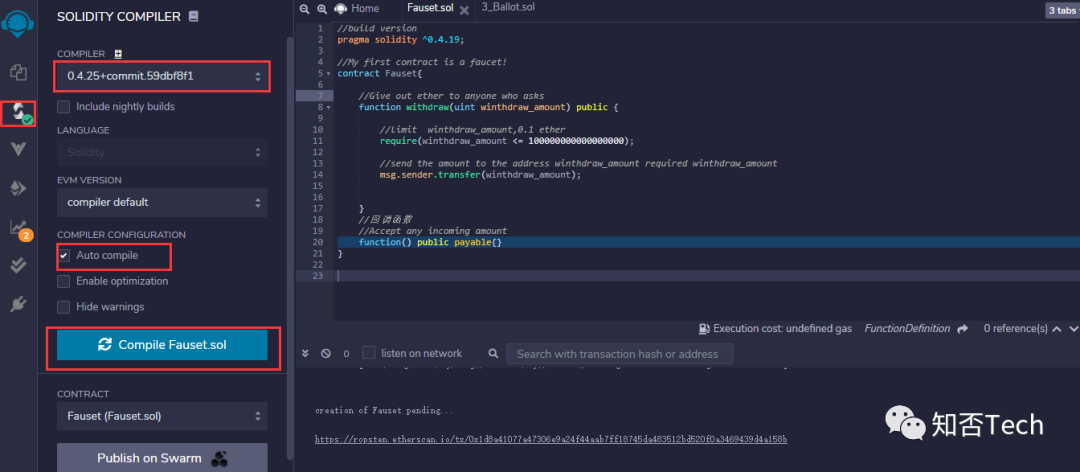
Task: Toggle the Auto compile checkbox
Action: (64, 256)
